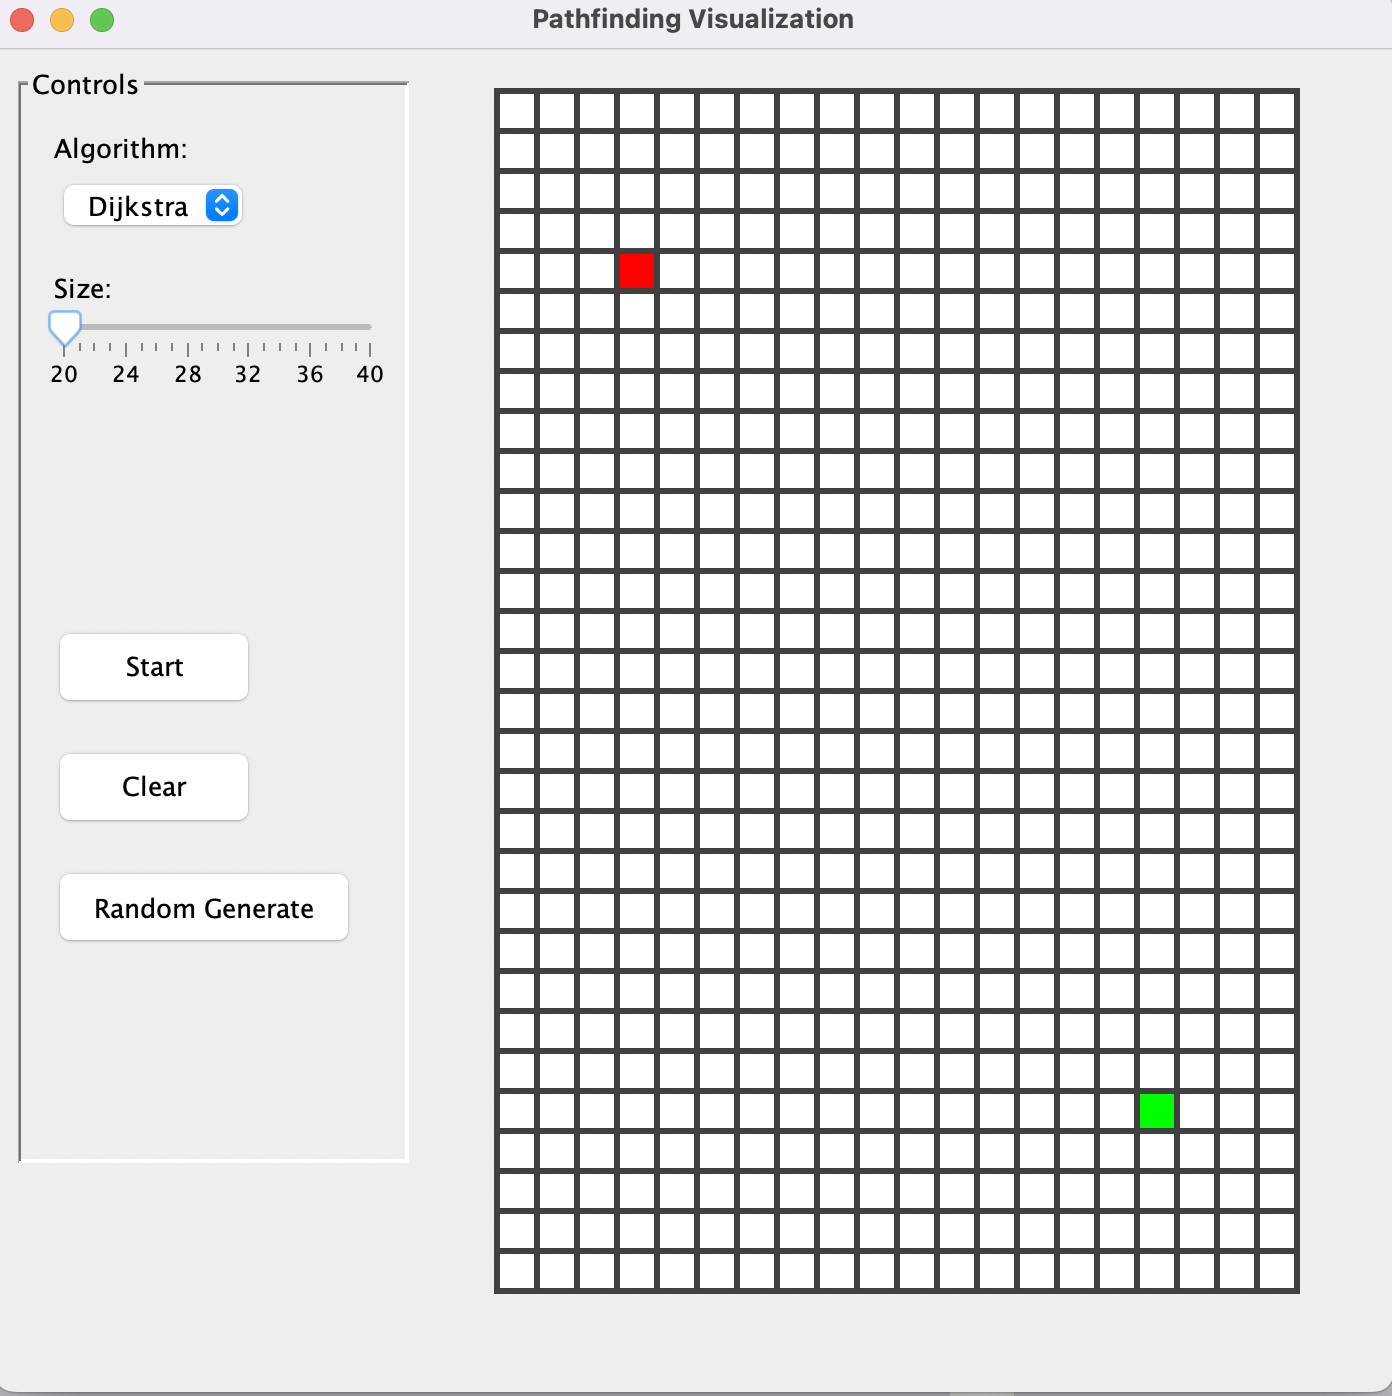
Task: Click the Random Generate button
Action: (203, 908)
